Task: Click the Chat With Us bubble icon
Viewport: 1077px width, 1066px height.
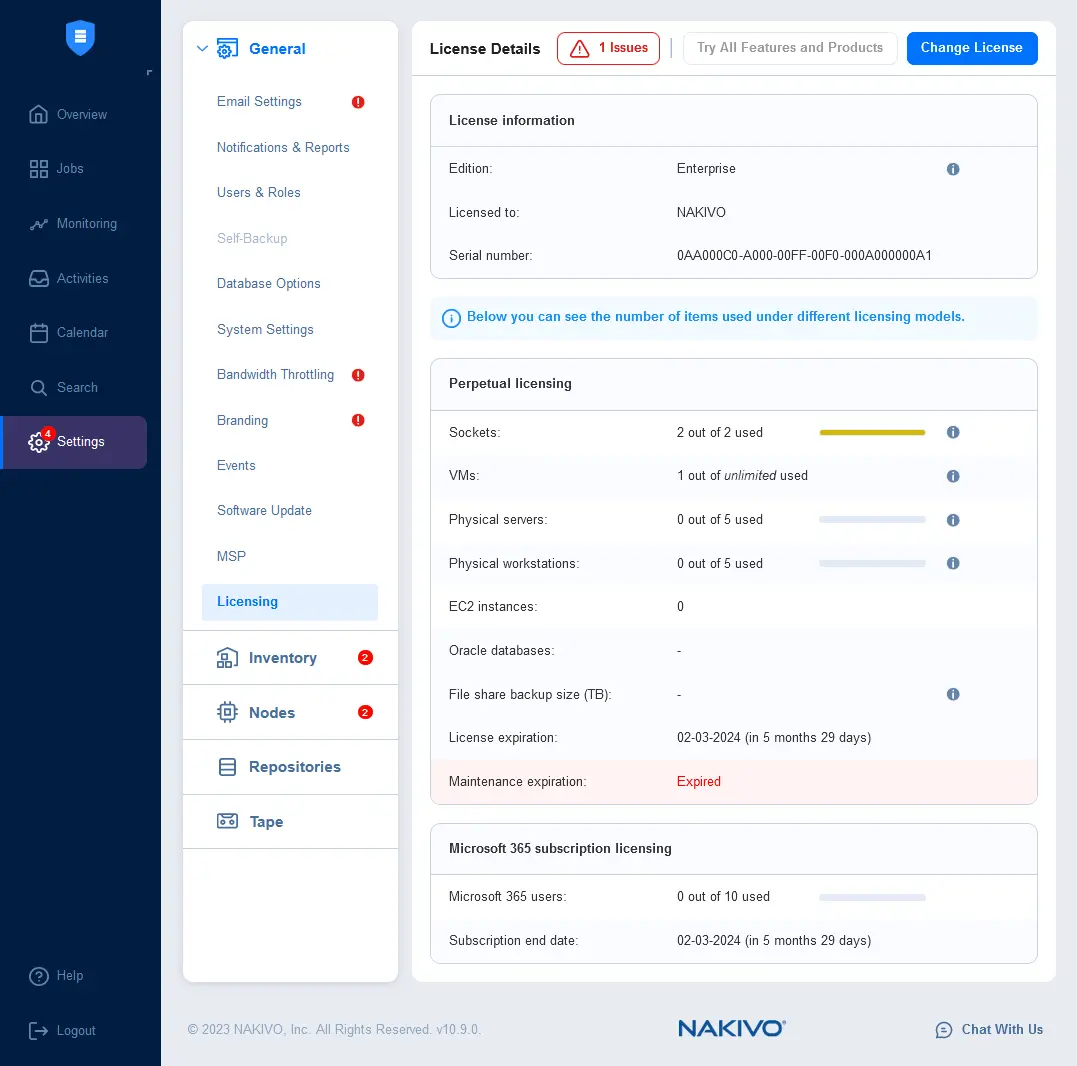Action: (x=944, y=1030)
